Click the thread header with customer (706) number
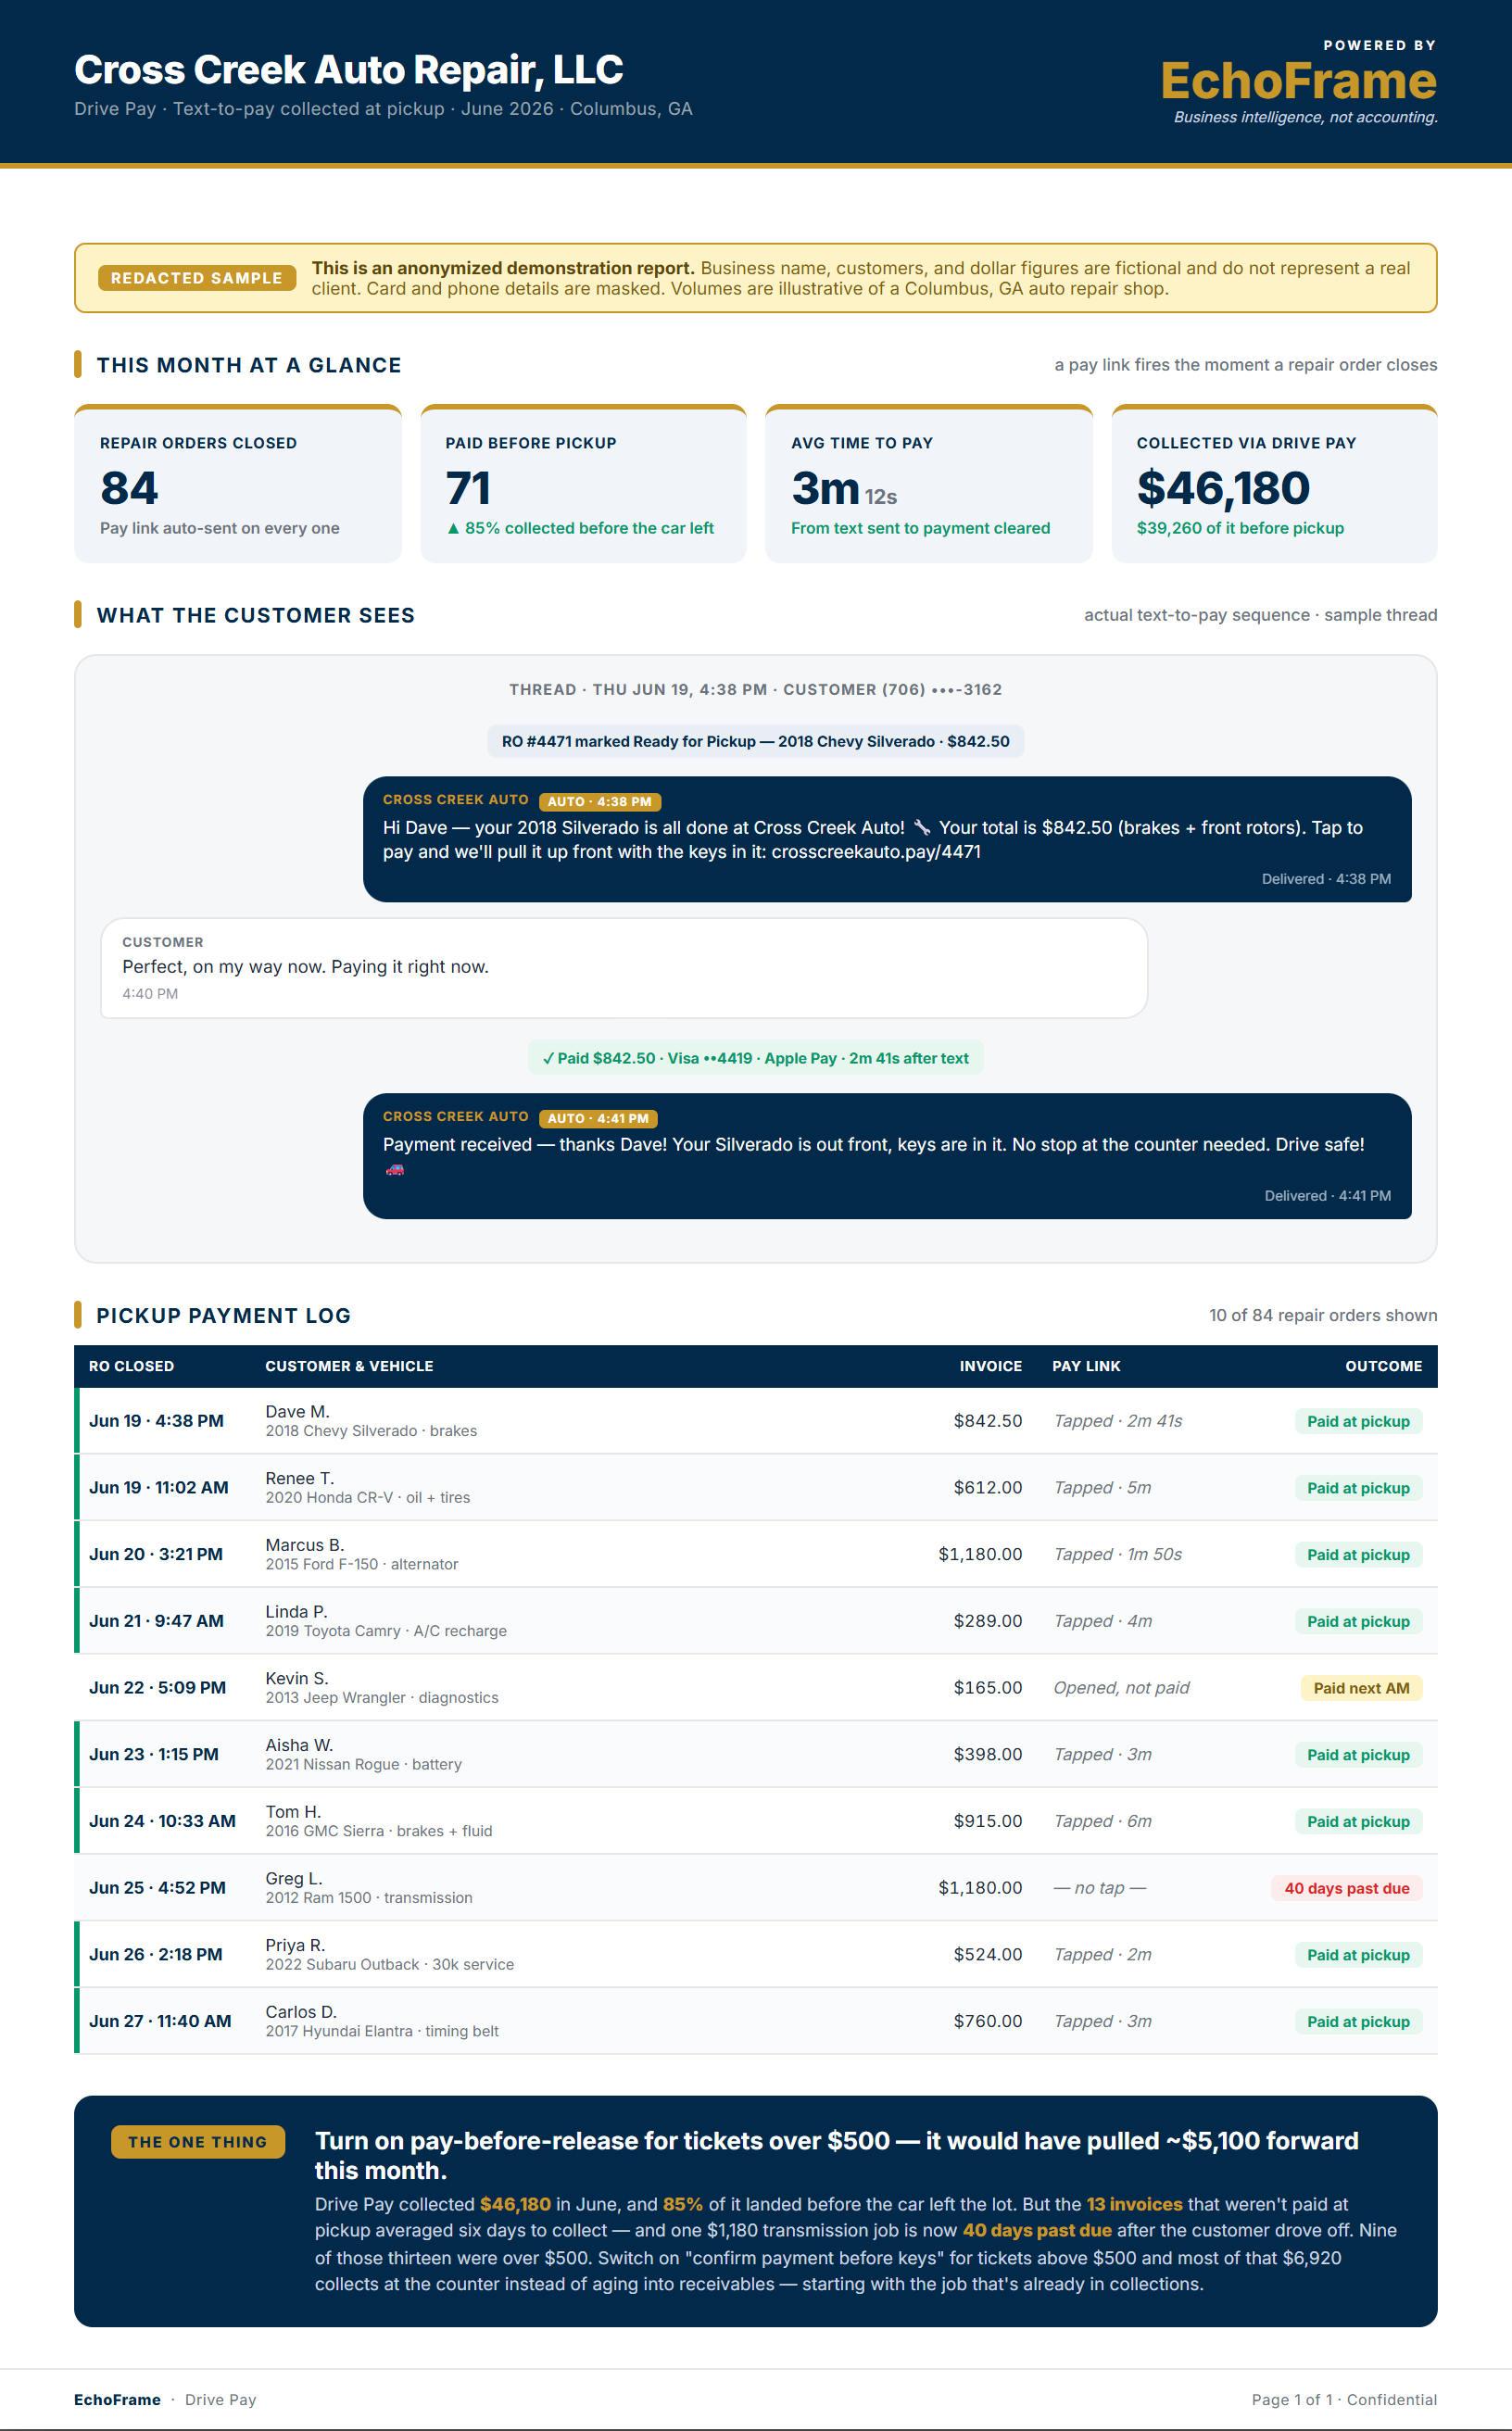 click(755, 689)
